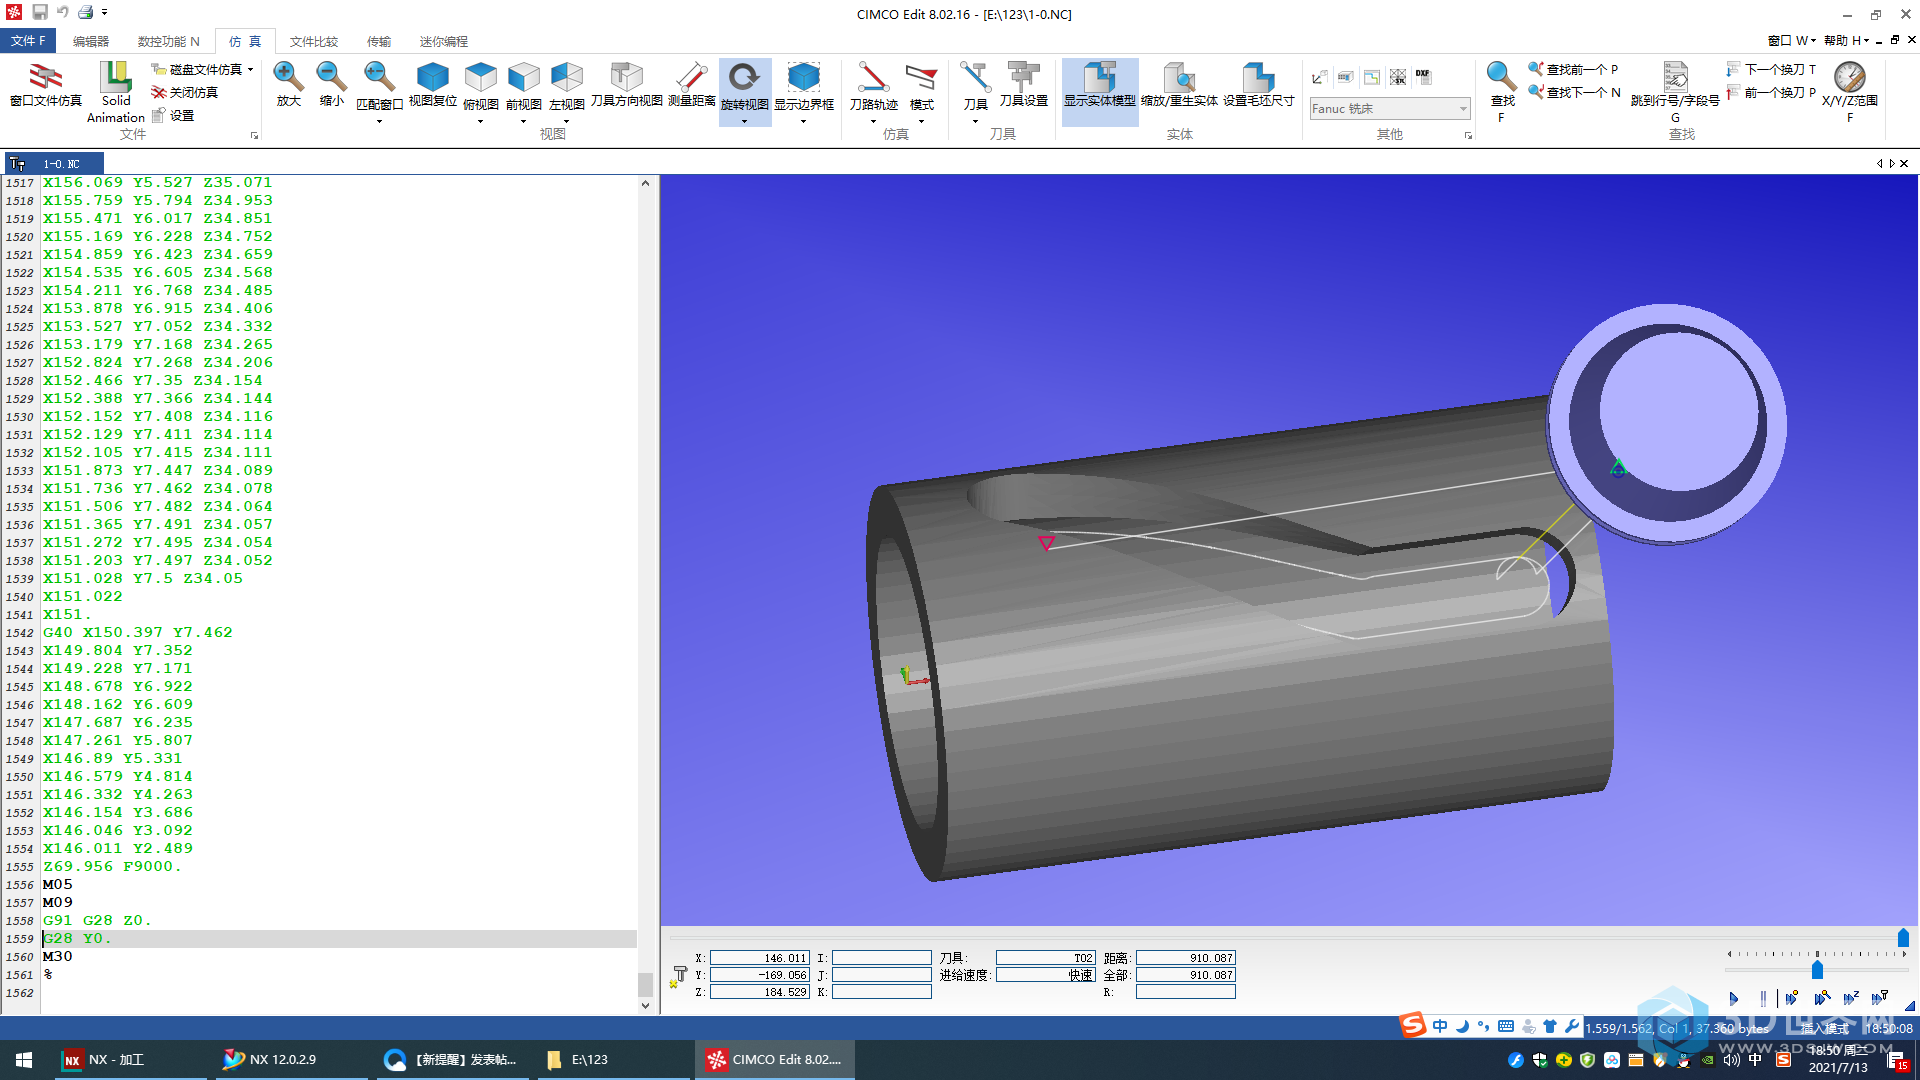This screenshot has height=1080, width=1920.
Task: Click the Windows Start button
Action: tap(24, 1060)
